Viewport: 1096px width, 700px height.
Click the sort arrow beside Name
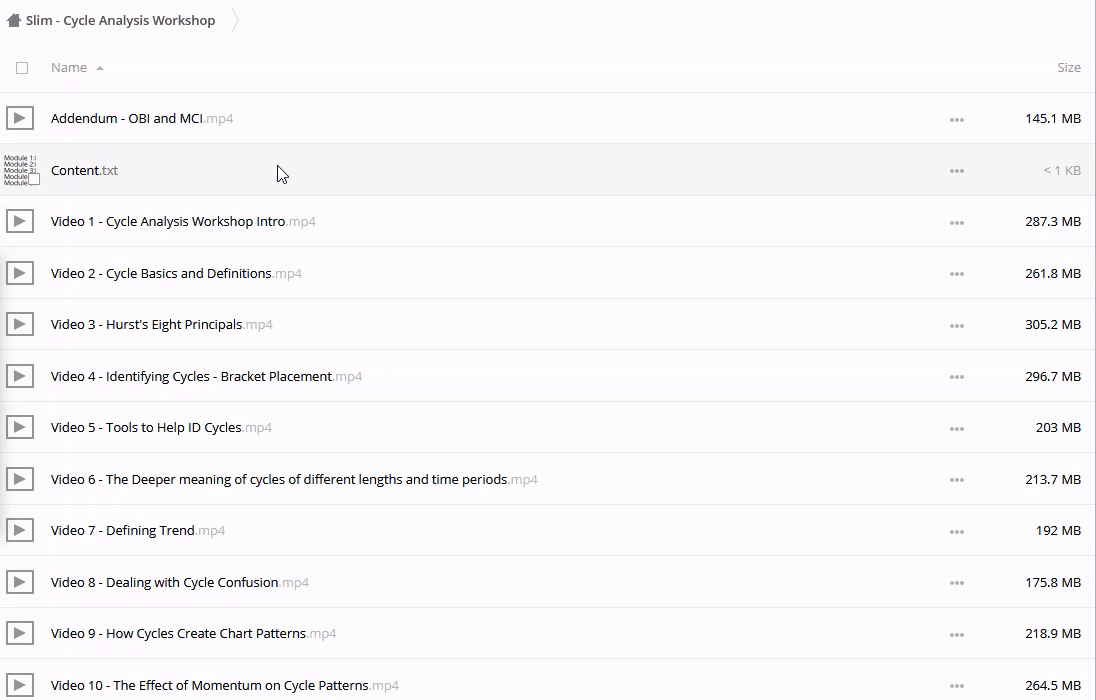pos(100,68)
